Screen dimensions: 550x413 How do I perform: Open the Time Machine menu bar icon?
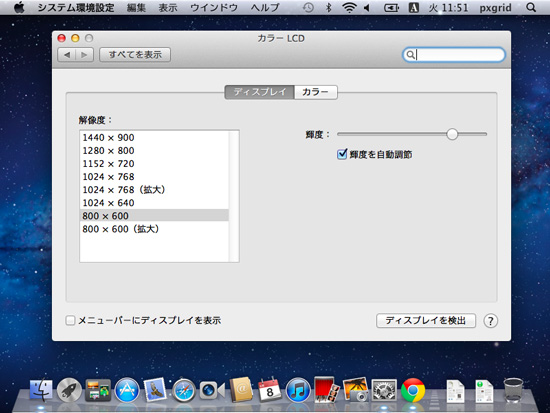(308, 7)
